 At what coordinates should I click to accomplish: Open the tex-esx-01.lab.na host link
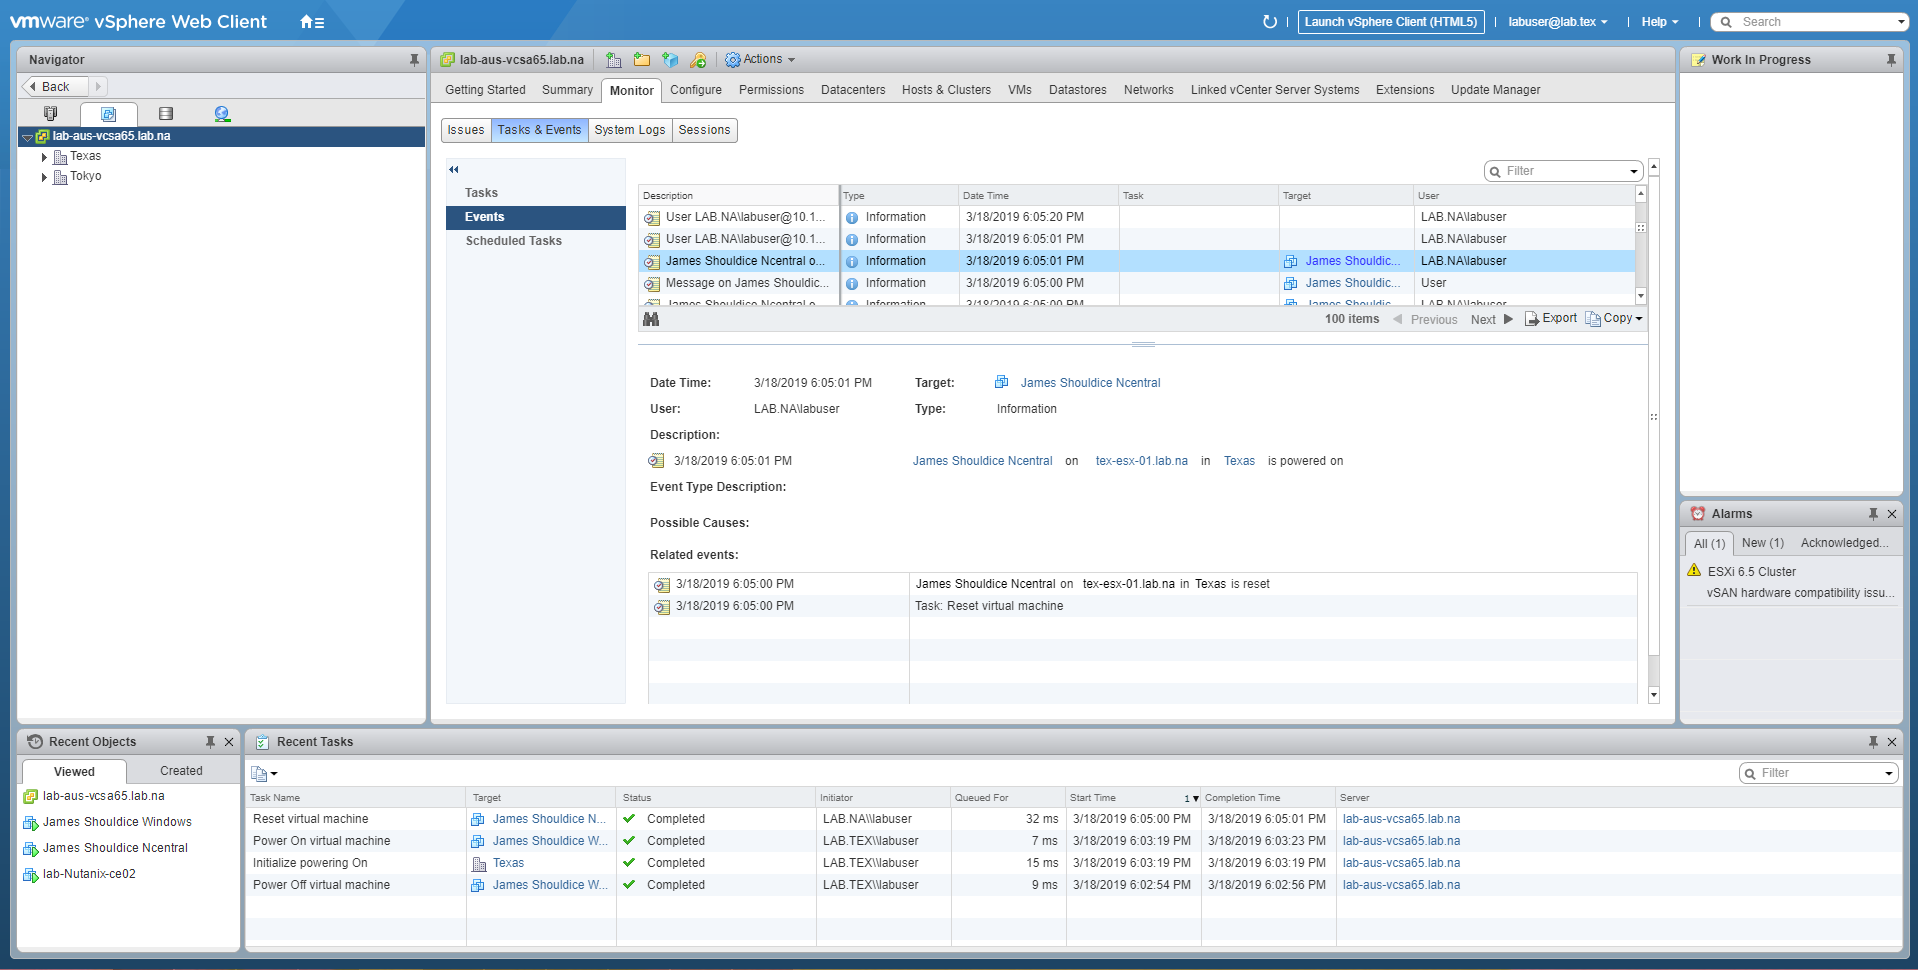1142,461
